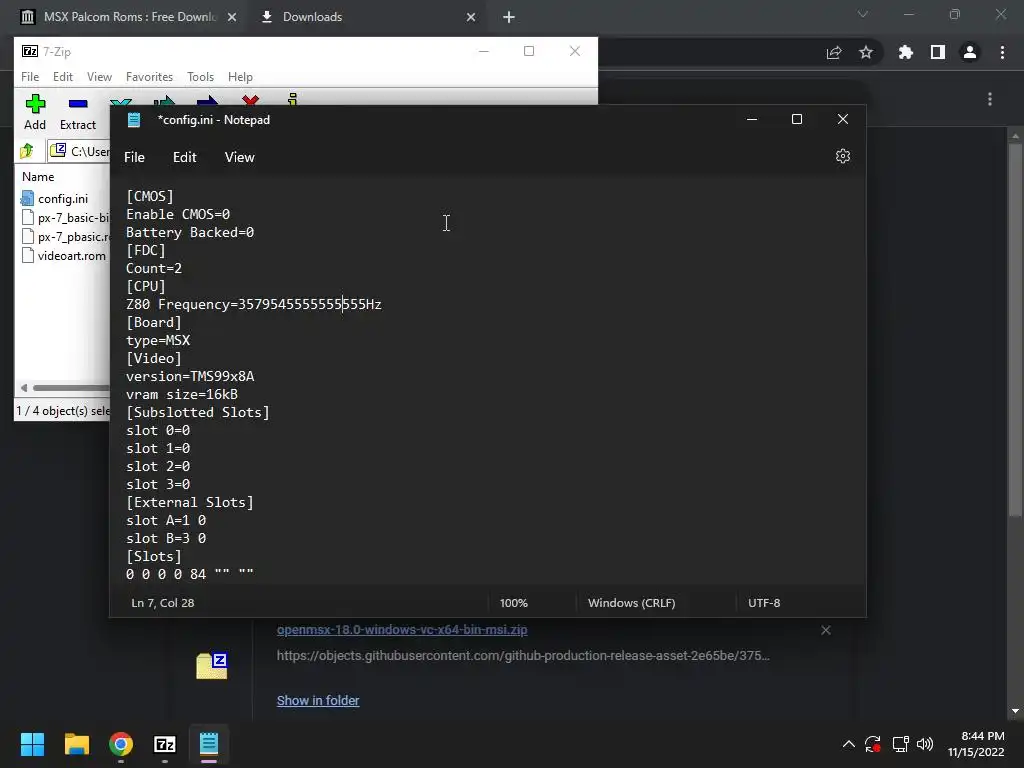The image size is (1024, 768).
Task: Show hidden system tray icons
Action: pos(848,744)
